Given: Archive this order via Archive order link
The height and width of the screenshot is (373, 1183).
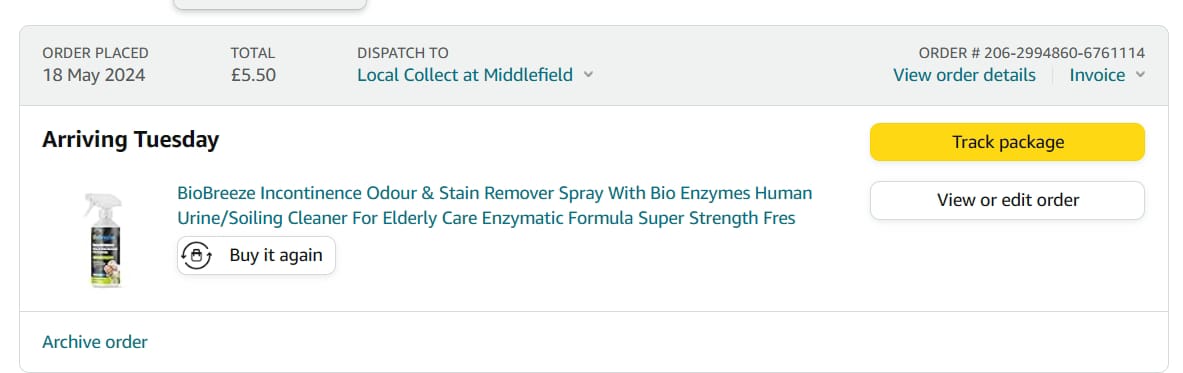Looking at the screenshot, I should 95,342.
